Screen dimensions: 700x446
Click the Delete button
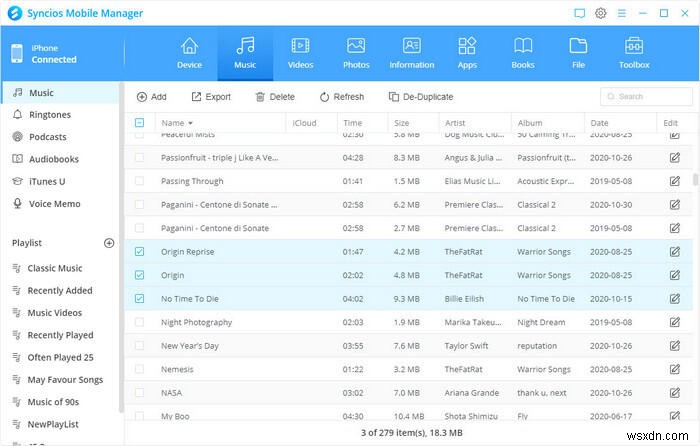(275, 97)
